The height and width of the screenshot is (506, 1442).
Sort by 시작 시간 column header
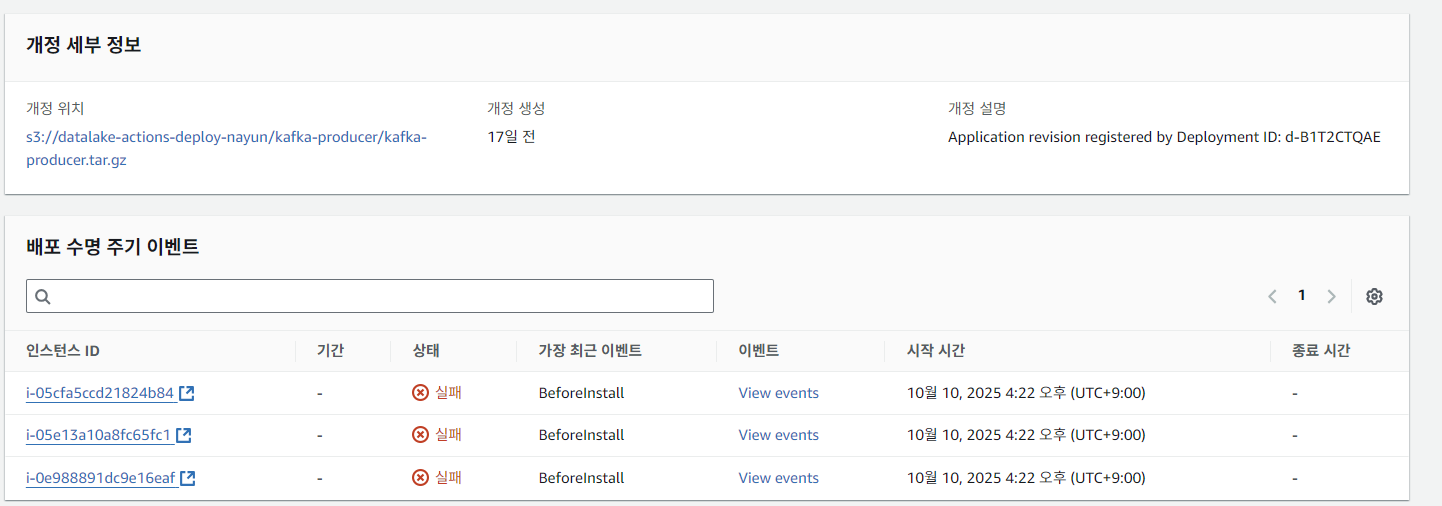coord(935,351)
